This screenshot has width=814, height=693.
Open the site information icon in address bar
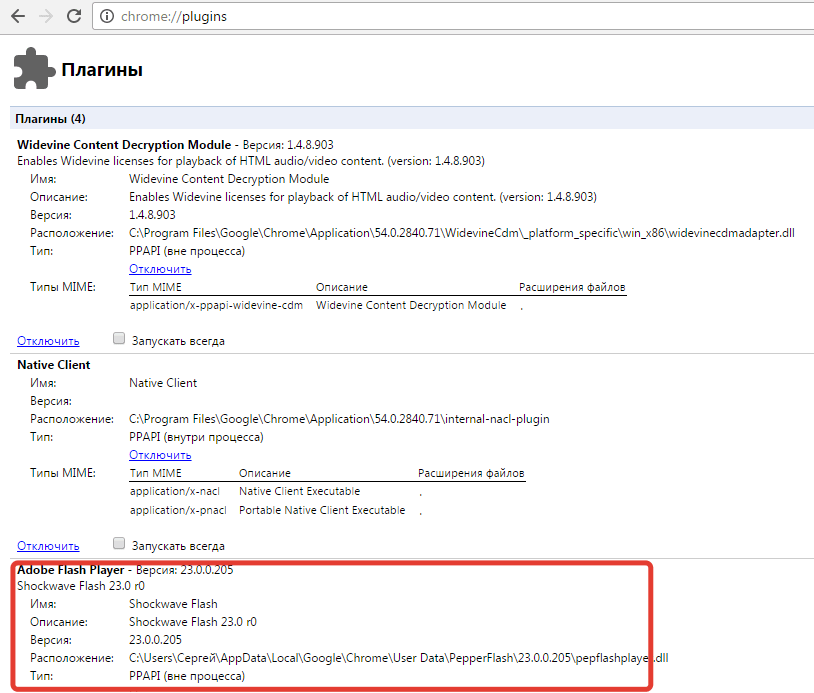point(107,17)
